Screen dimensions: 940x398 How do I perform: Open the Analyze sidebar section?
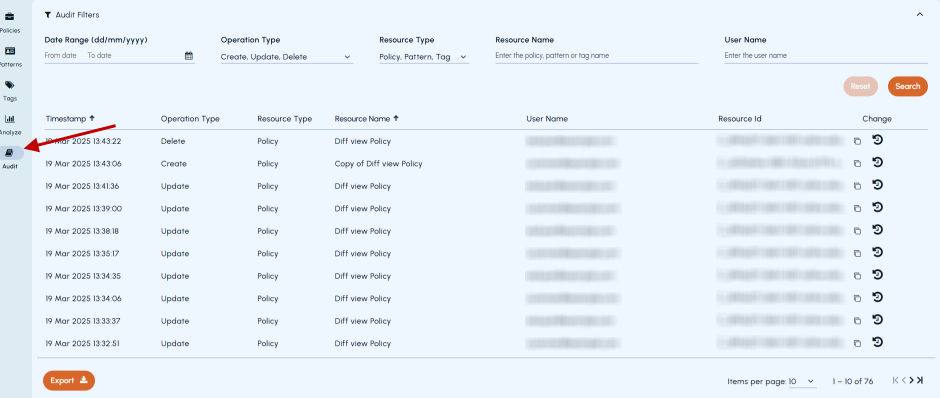(x=10, y=125)
